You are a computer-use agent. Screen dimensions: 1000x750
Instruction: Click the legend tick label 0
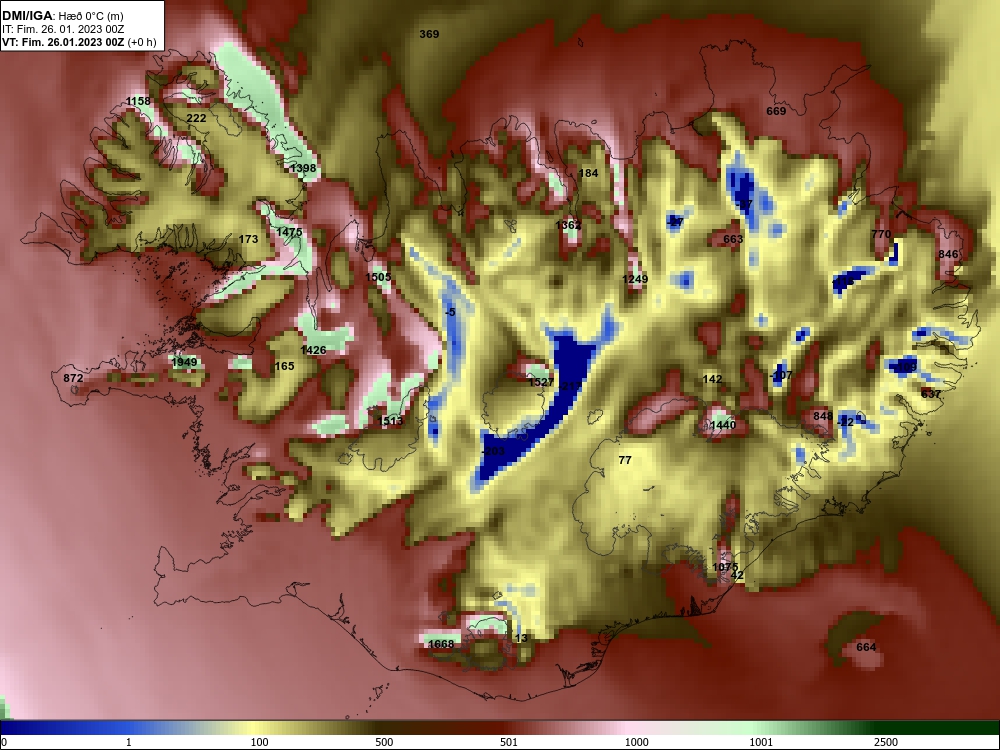(3, 742)
